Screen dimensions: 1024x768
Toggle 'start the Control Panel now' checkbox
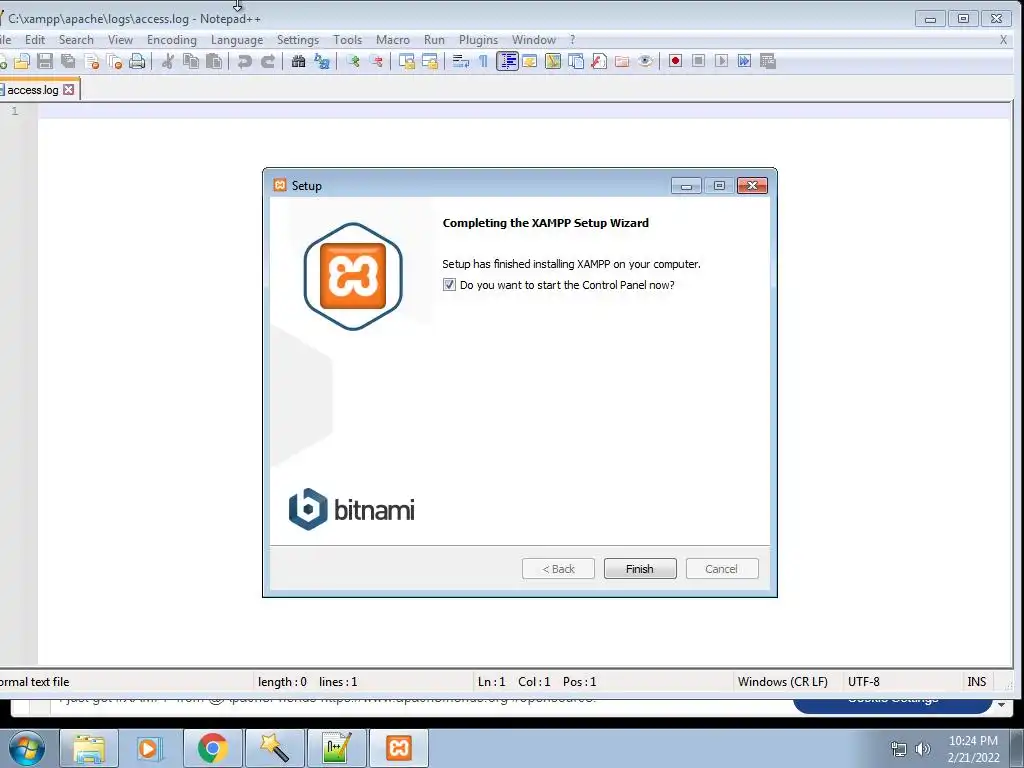pos(449,285)
